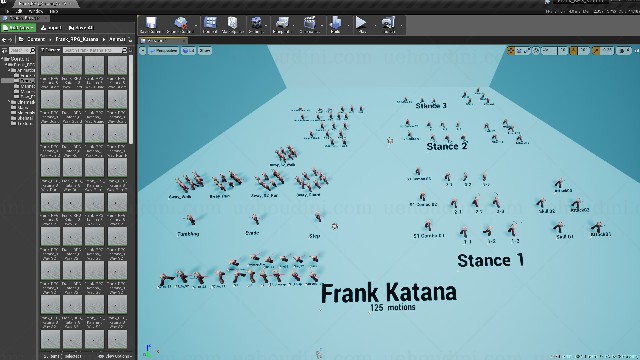Open the Marketplace toolbar icon

coord(232,24)
